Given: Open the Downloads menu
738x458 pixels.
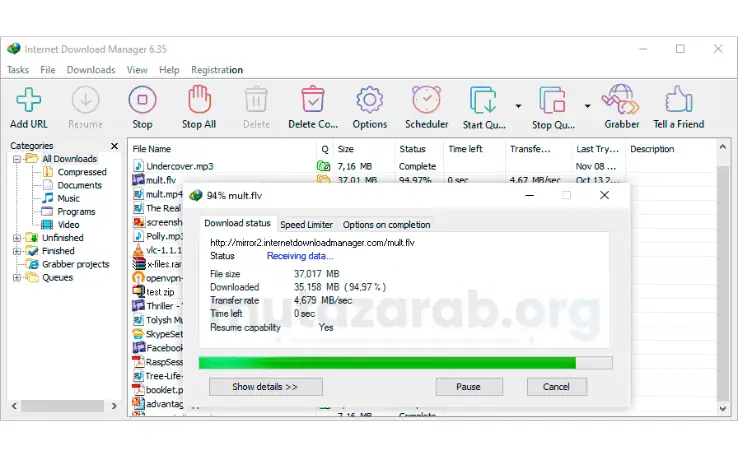Looking at the screenshot, I should [x=91, y=70].
